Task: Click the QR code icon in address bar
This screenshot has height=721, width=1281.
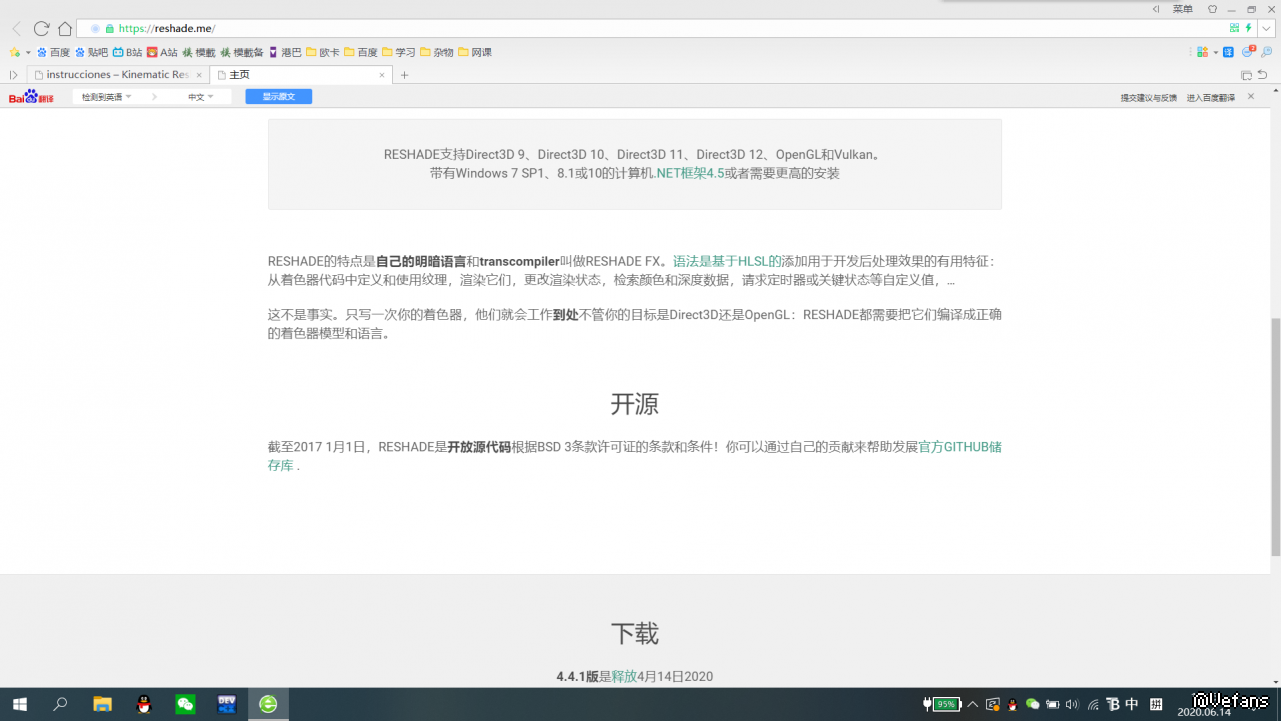Action: pyautogui.click(x=1234, y=28)
